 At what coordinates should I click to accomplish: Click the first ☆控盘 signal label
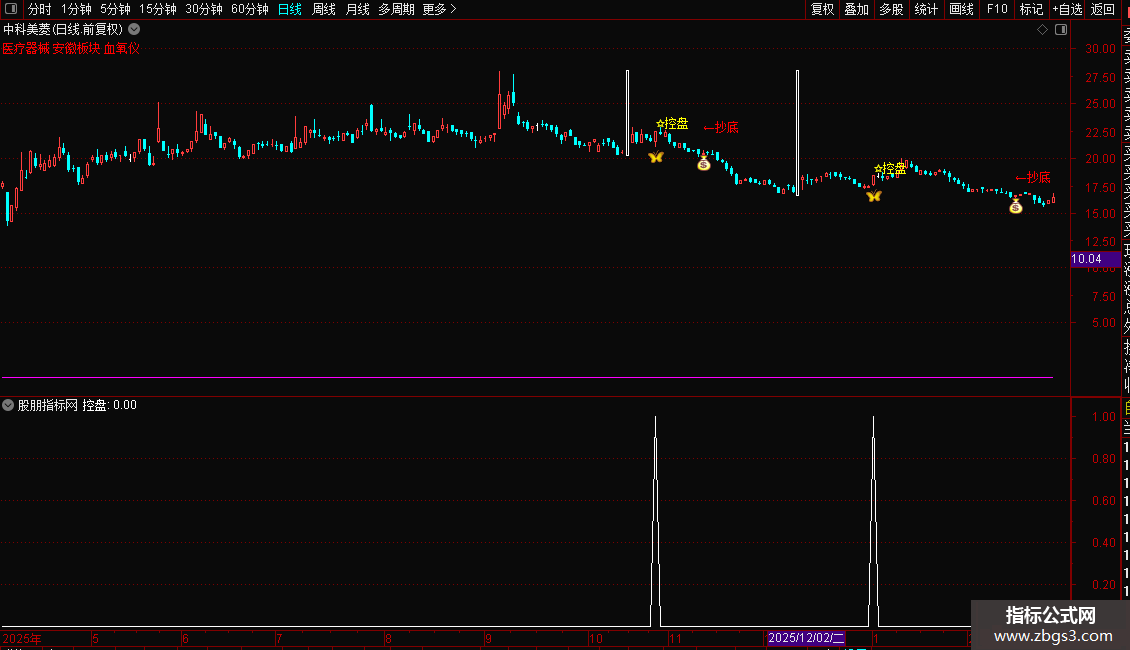[x=672, y=124]
